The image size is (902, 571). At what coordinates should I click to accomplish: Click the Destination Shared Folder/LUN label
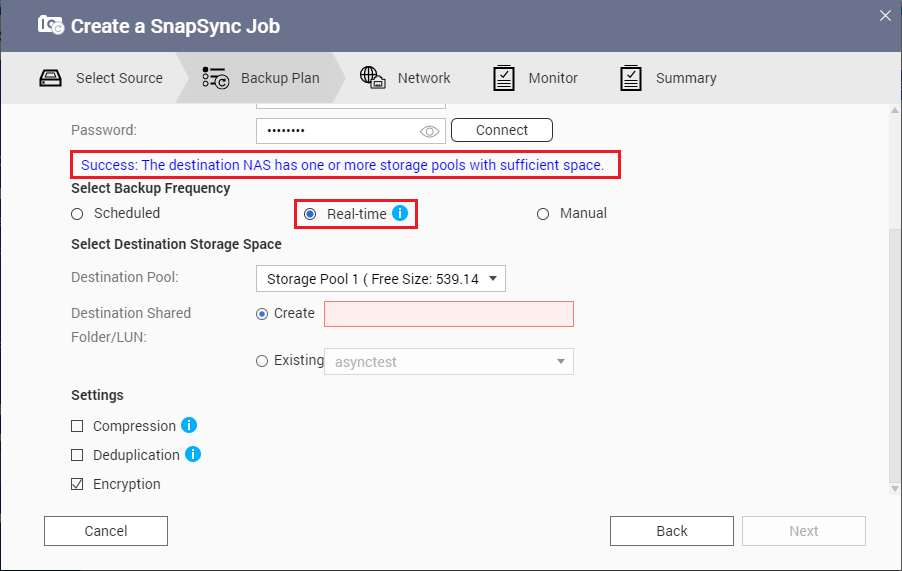(x=131, y=325)
